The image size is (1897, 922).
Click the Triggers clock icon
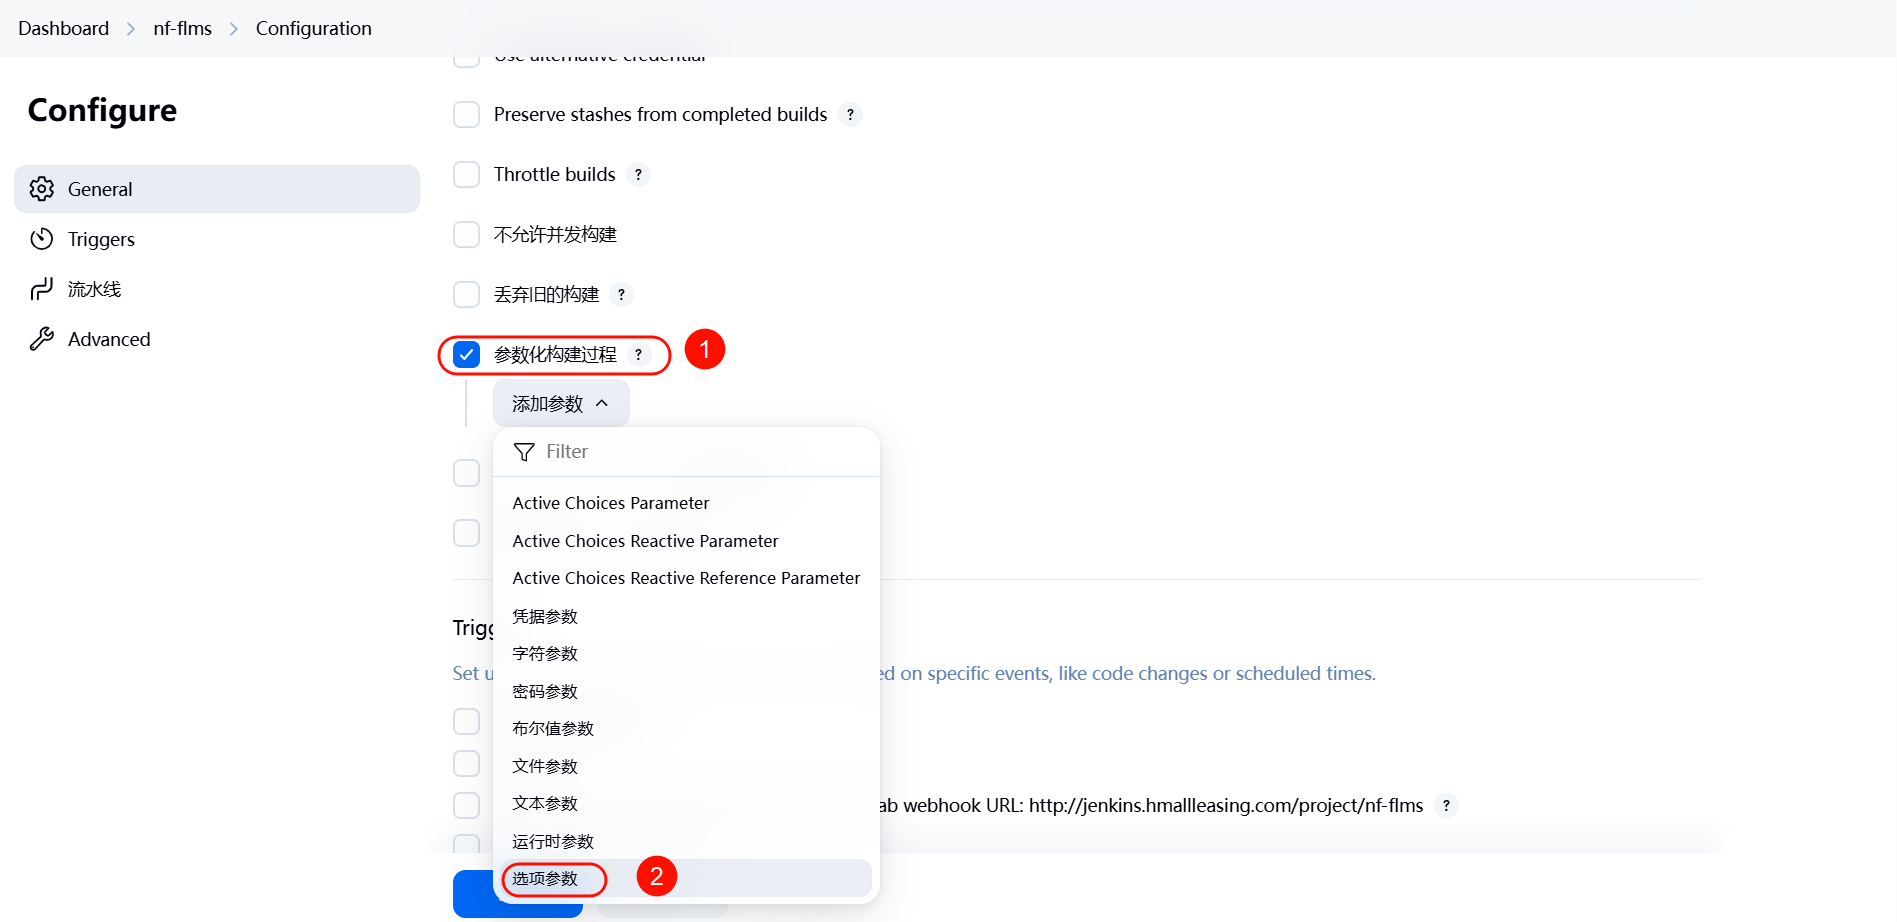42,239
